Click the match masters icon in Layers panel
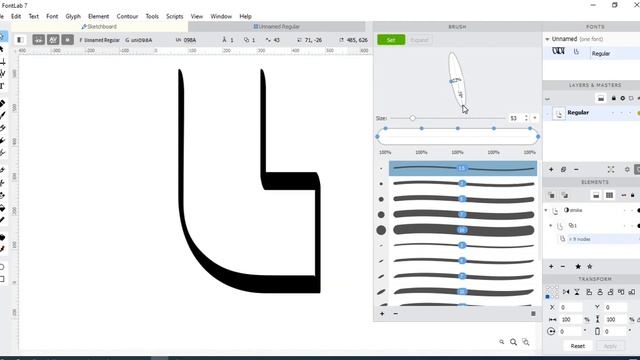640x360 pixels. 611,169
